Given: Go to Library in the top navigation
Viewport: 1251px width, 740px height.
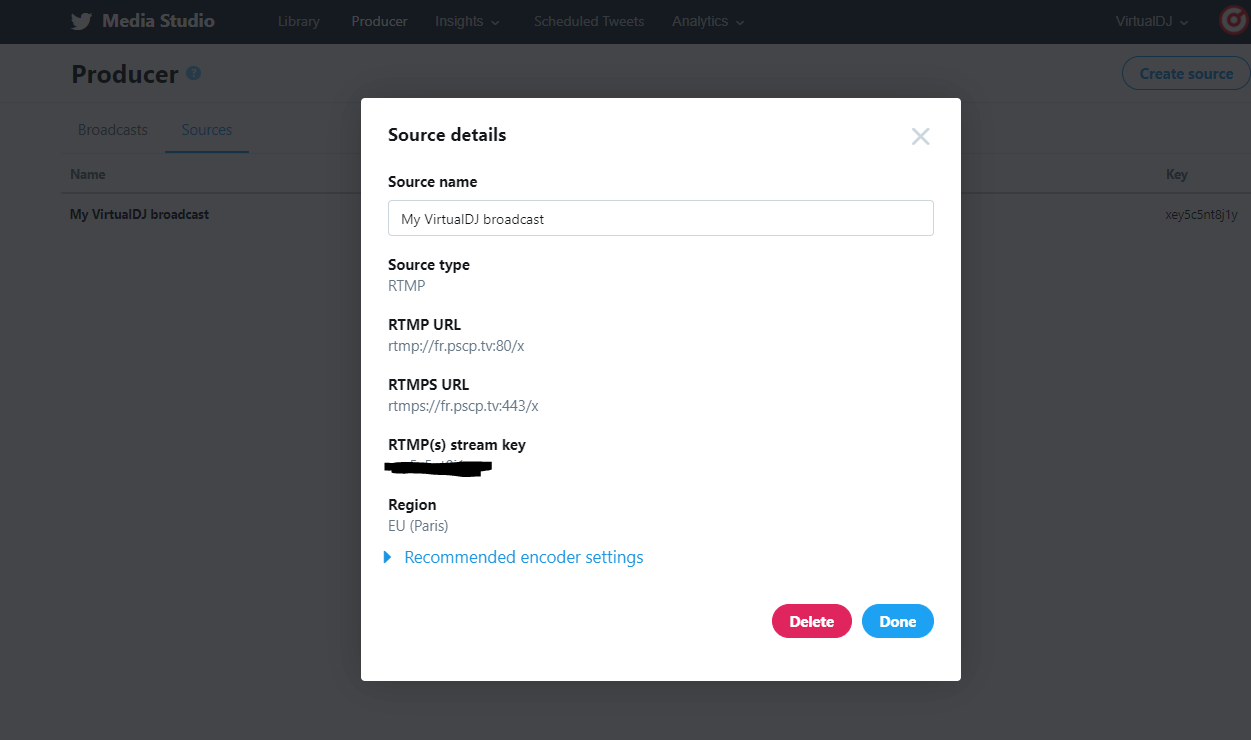Looking at the screenshot, I should coord(299,21).
